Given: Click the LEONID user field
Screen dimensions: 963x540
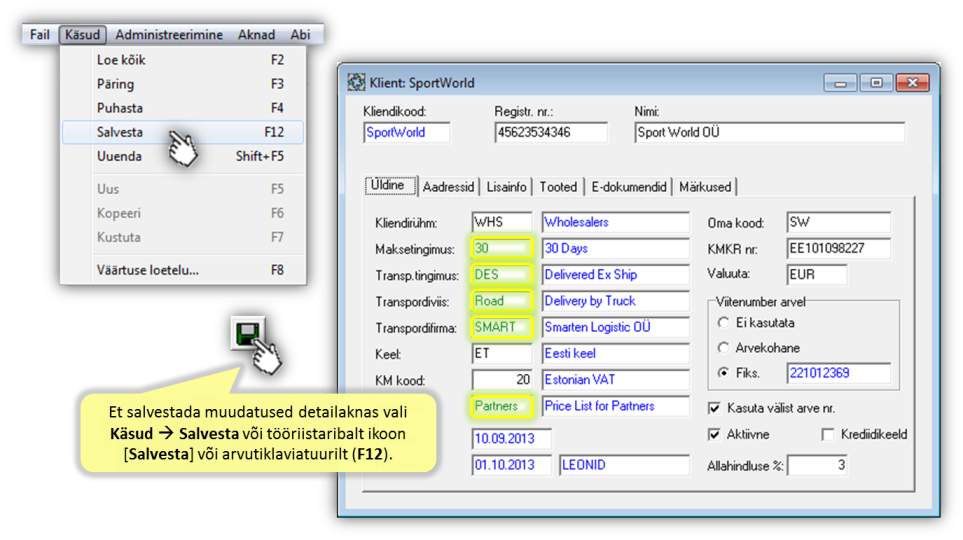Looking at the screenshot, I should point(624,465).
